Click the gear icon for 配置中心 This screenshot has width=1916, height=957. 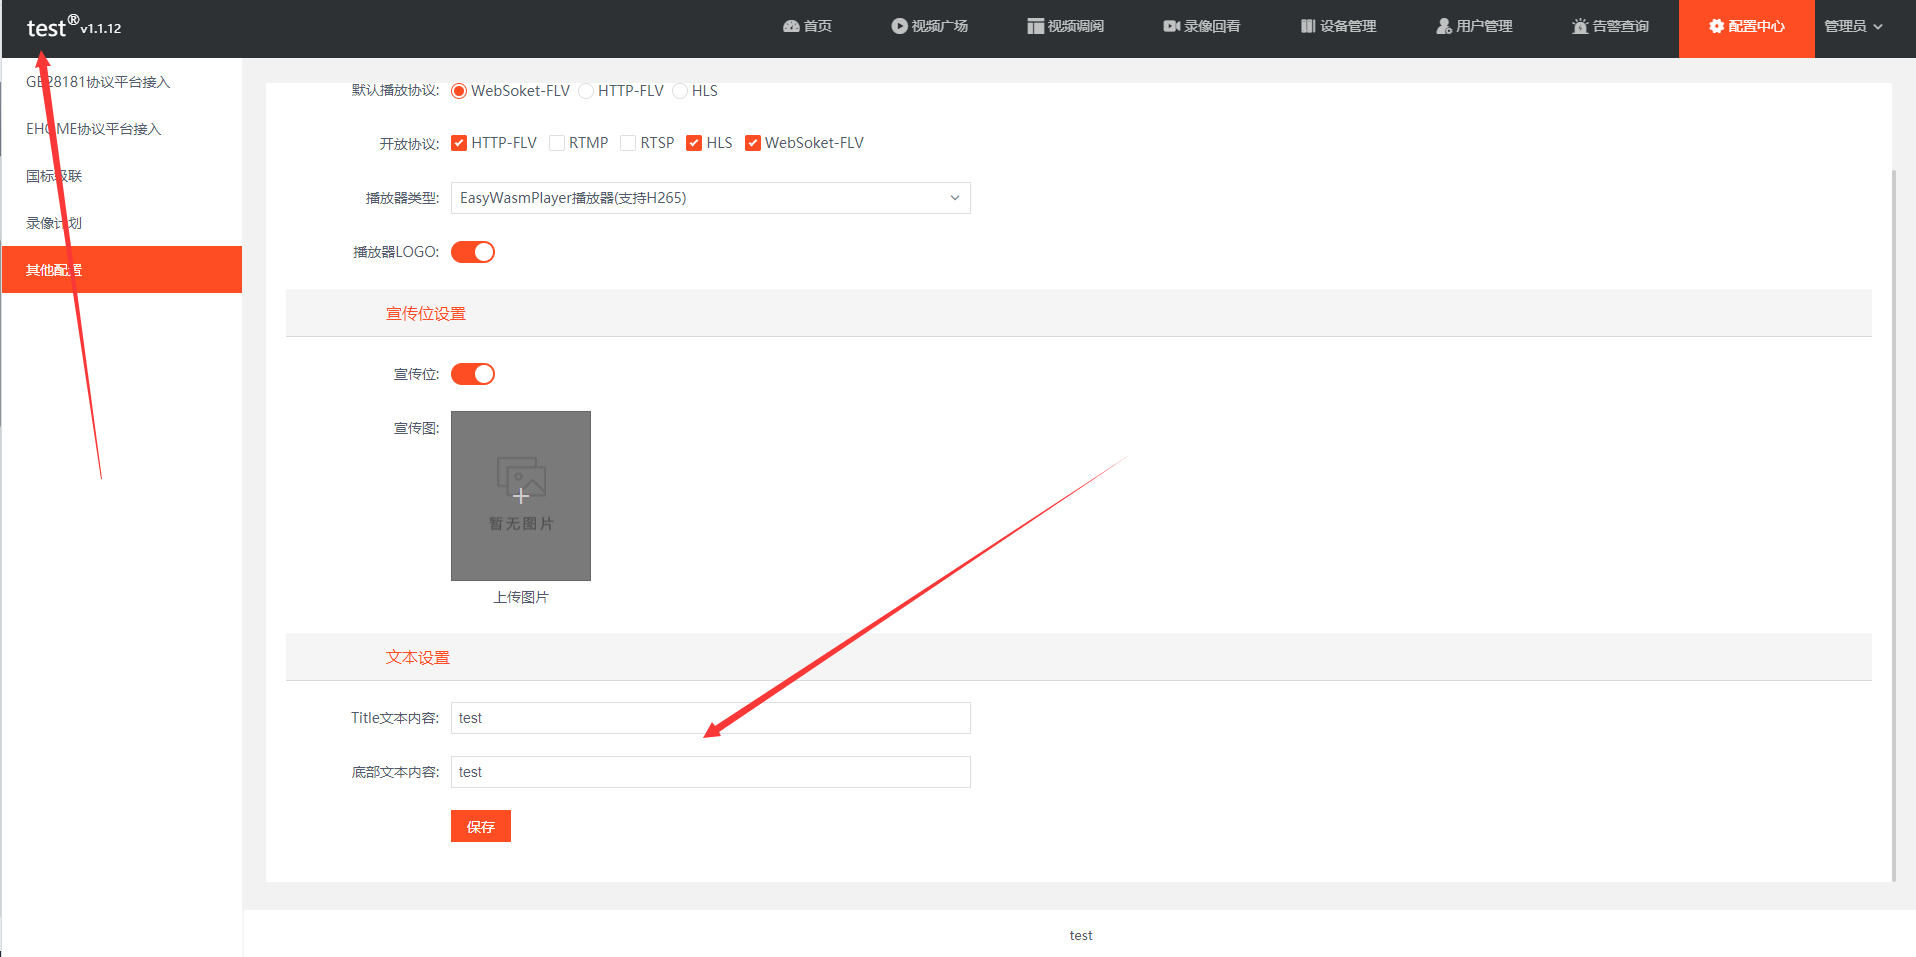(1716, 26)
